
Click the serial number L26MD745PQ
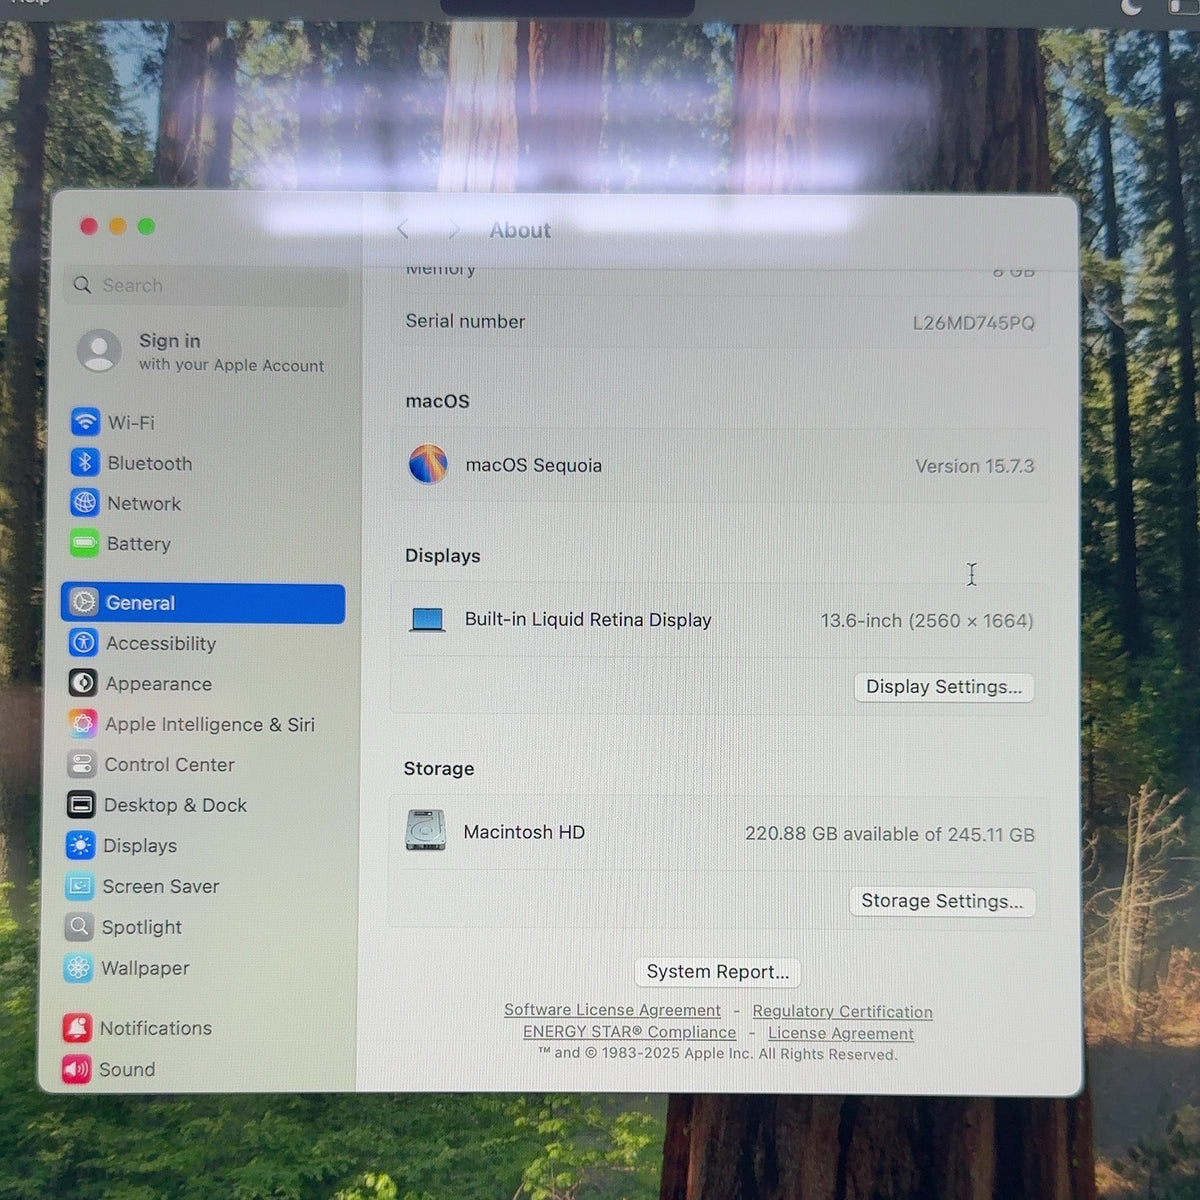[973, 323]
